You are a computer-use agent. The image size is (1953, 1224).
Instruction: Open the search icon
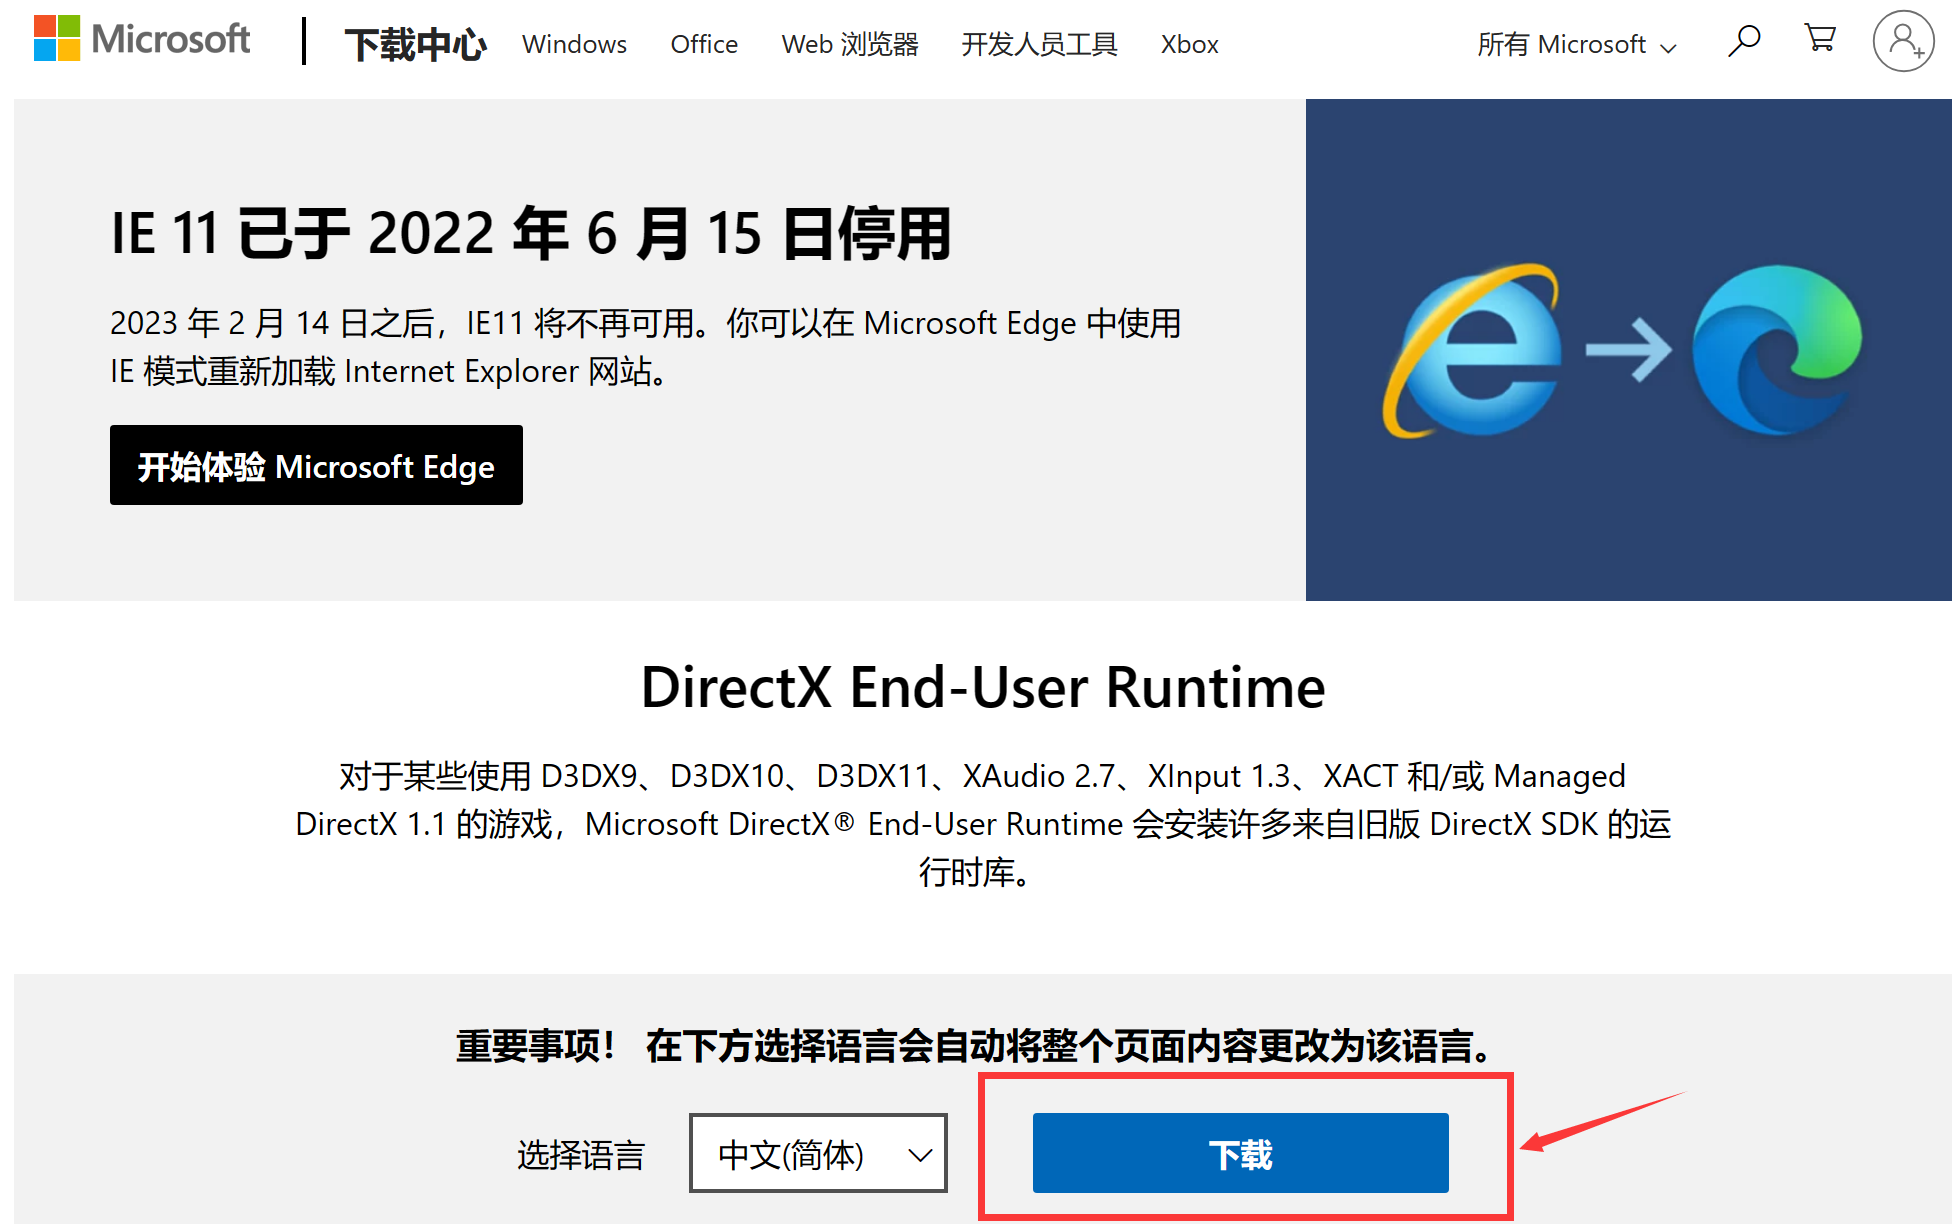pyautogui.click(x=1744, y=40)
